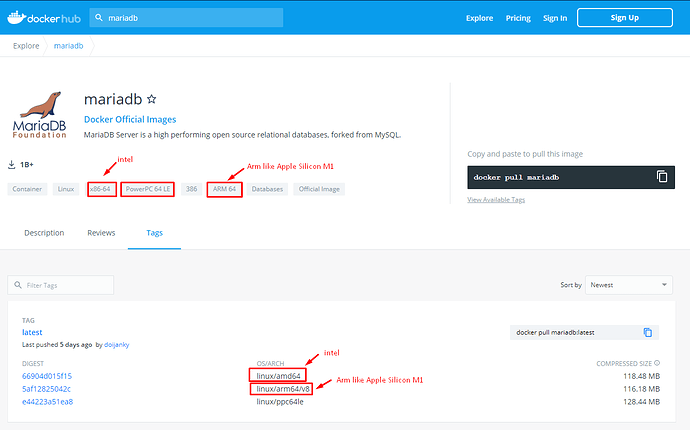
Task: Click the Official Image tag chip
Action: point(319,189)
